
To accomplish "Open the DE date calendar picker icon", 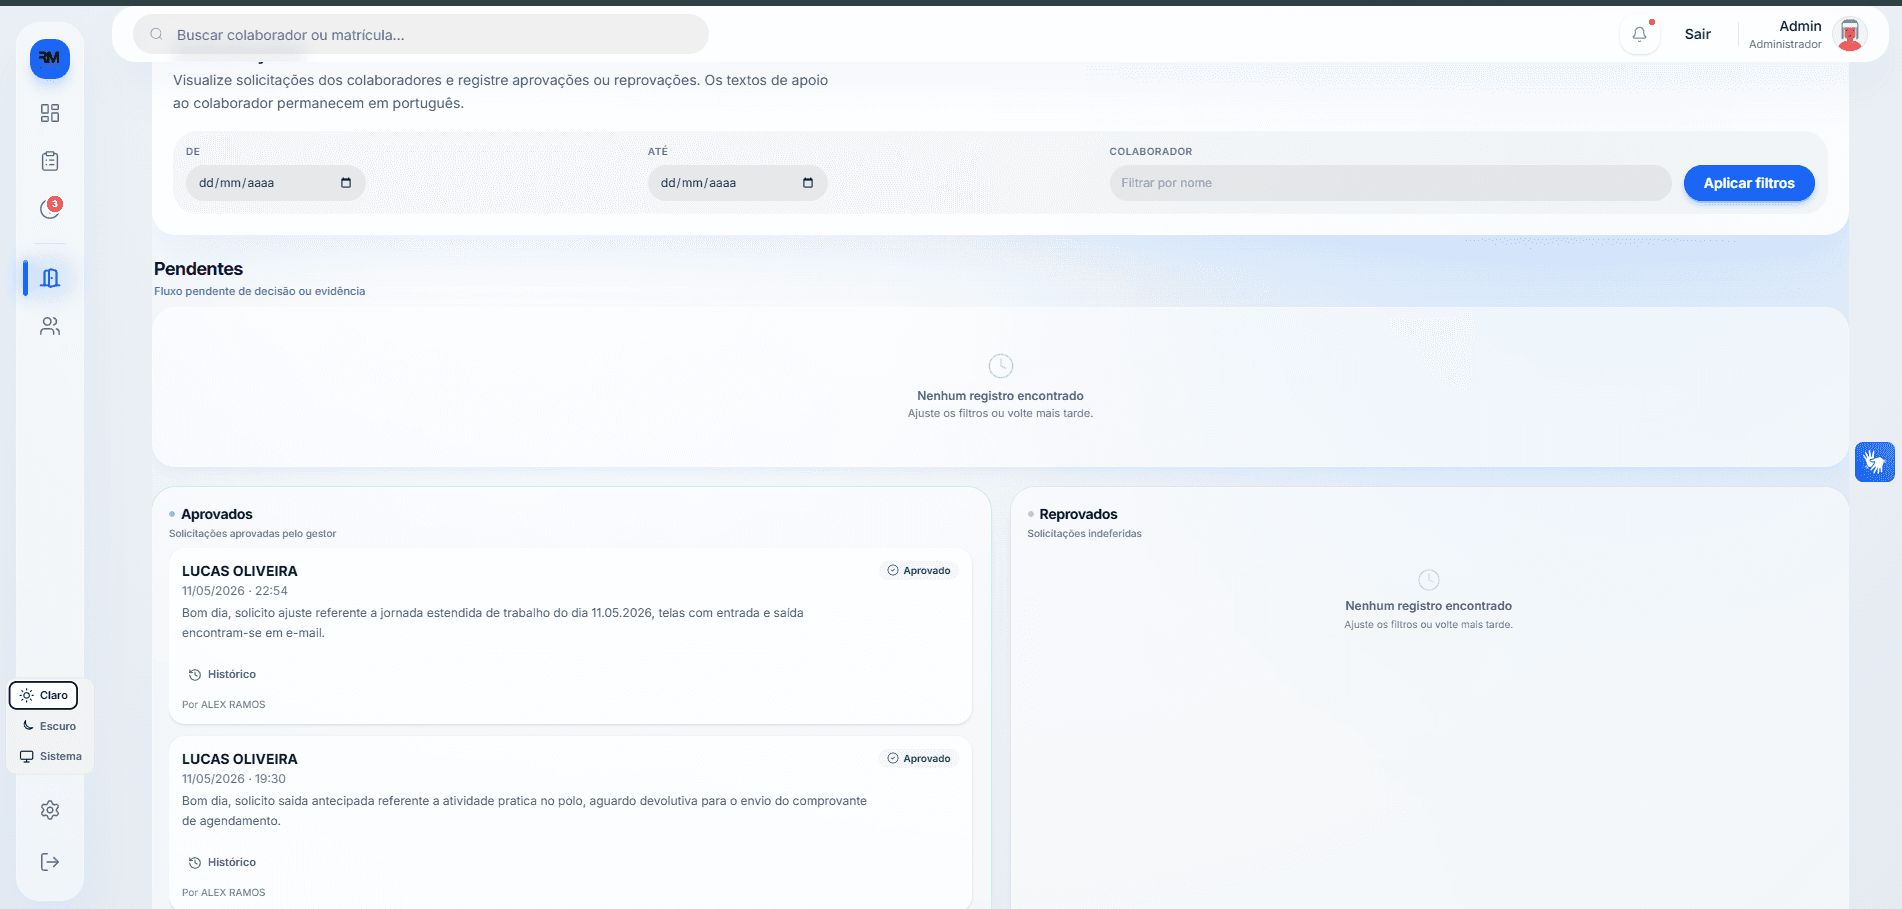I will [346, 183].
